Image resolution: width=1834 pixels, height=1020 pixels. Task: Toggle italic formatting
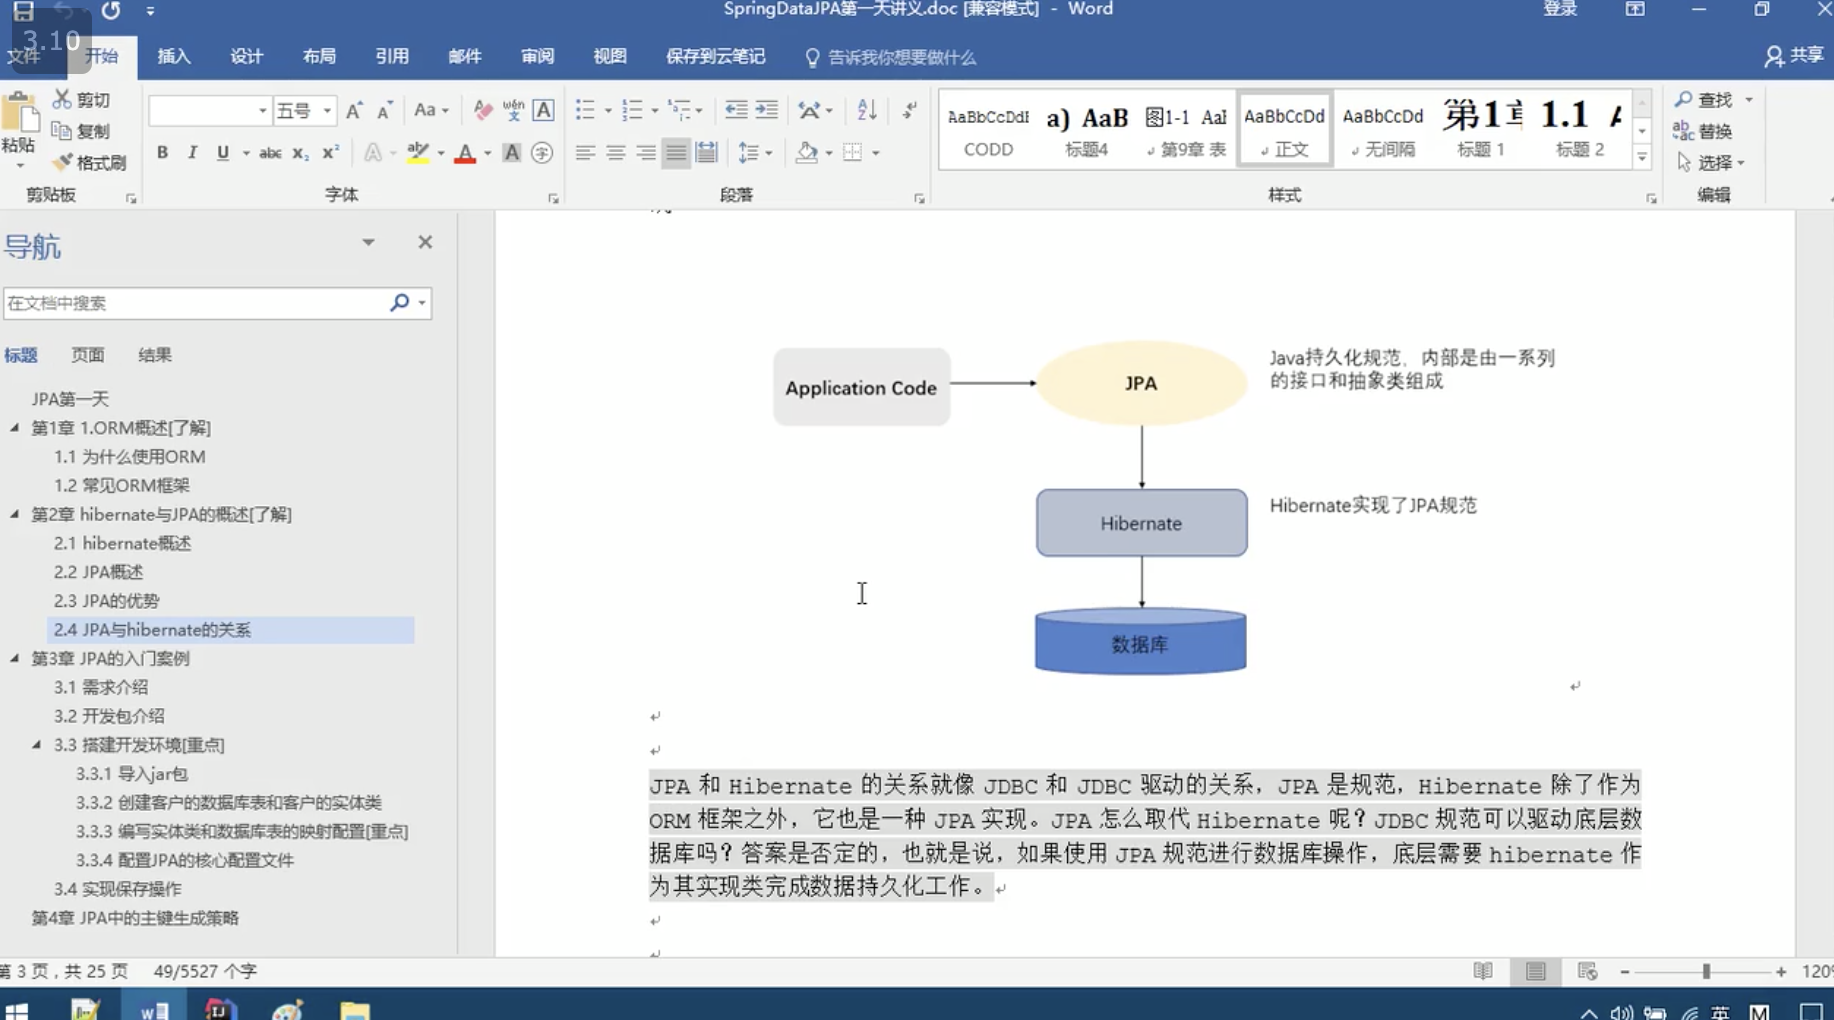click(x=192, y=153)
